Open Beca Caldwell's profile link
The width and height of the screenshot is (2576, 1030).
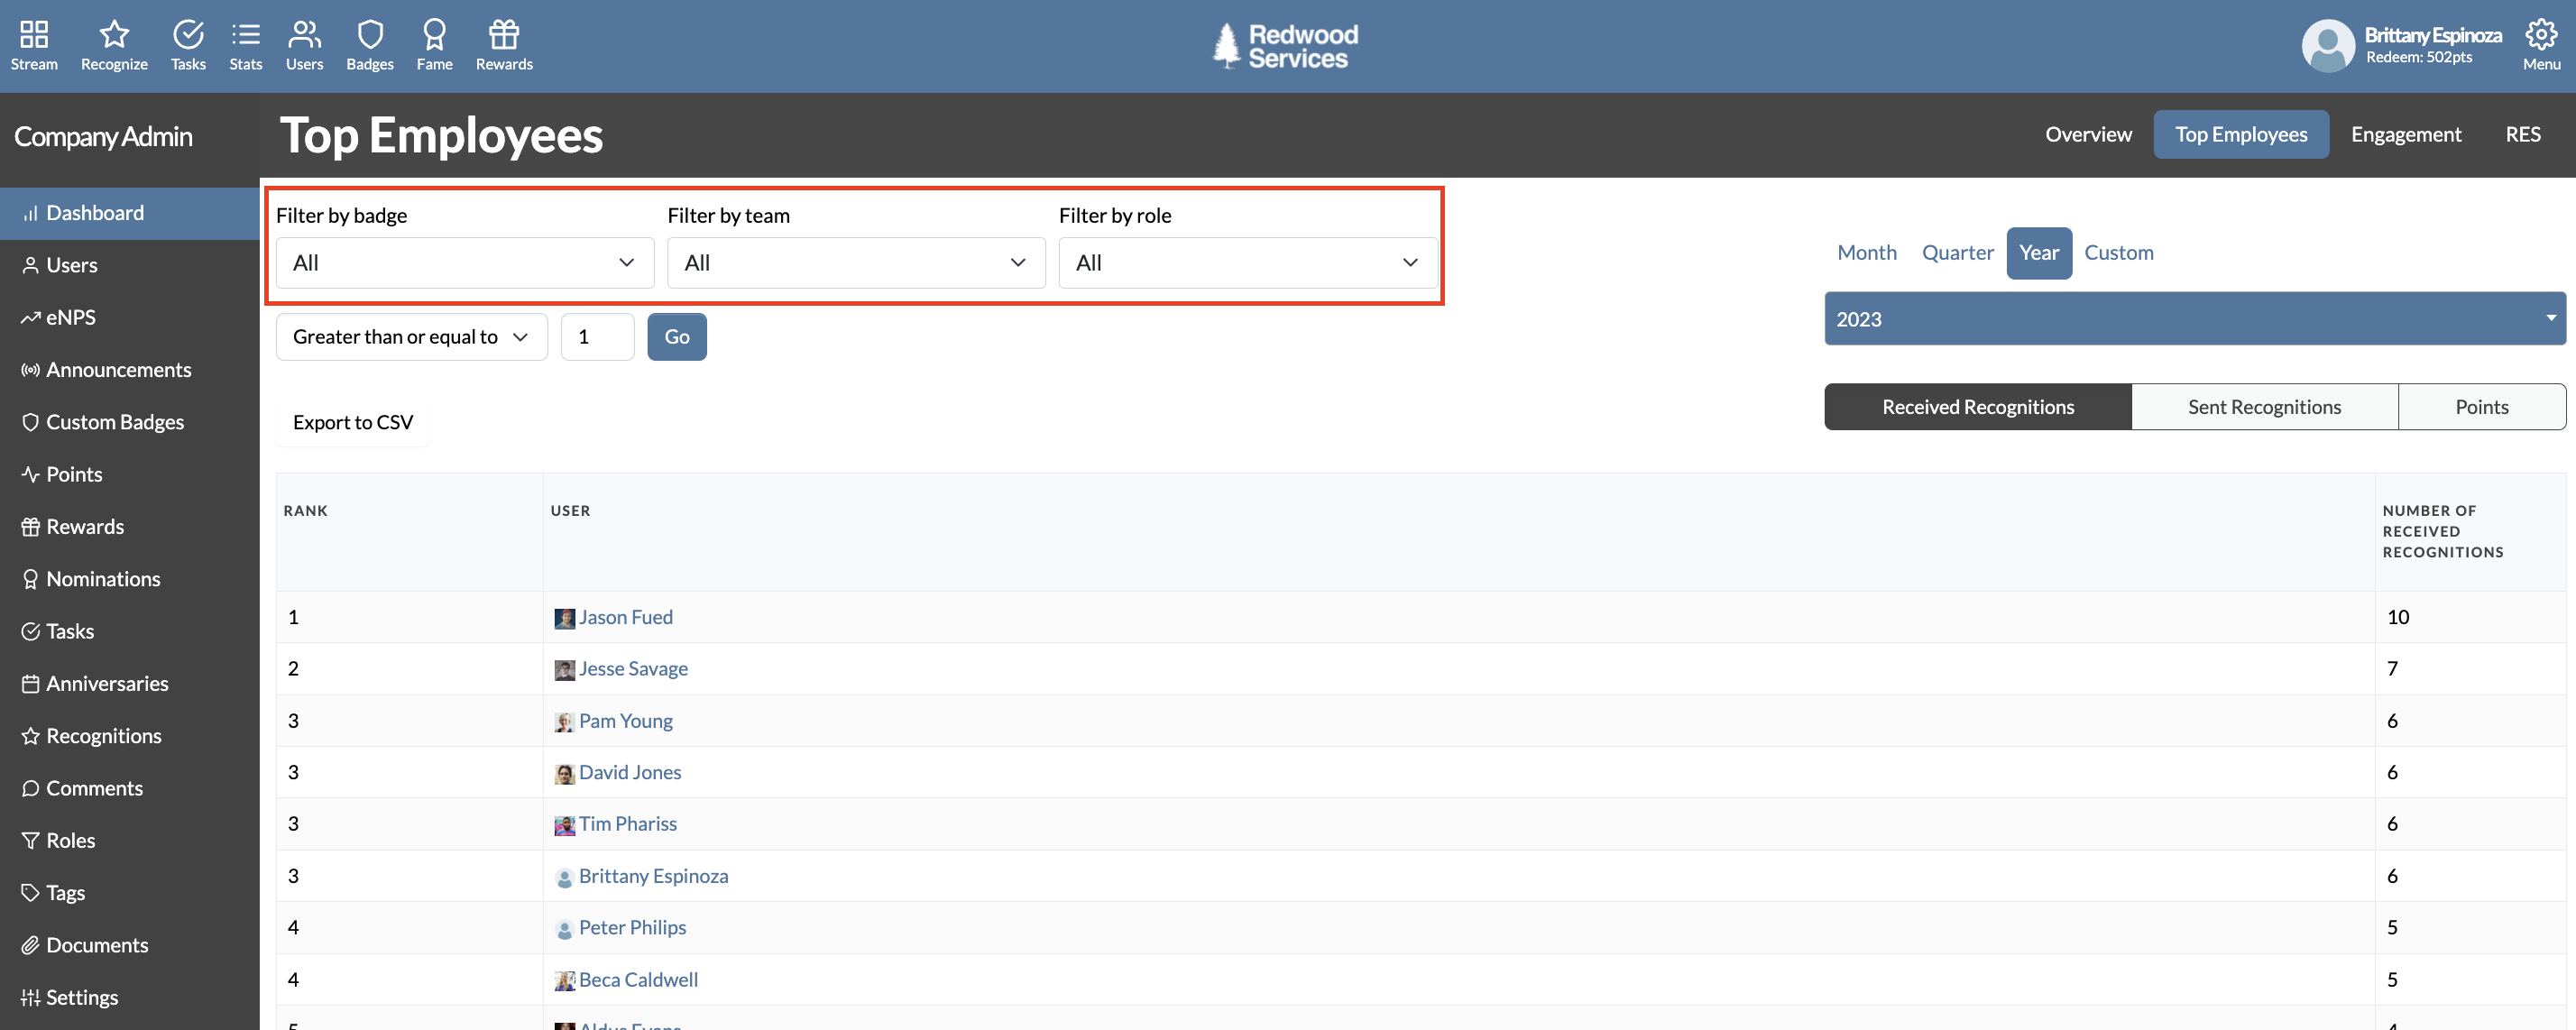coord(638,980)
